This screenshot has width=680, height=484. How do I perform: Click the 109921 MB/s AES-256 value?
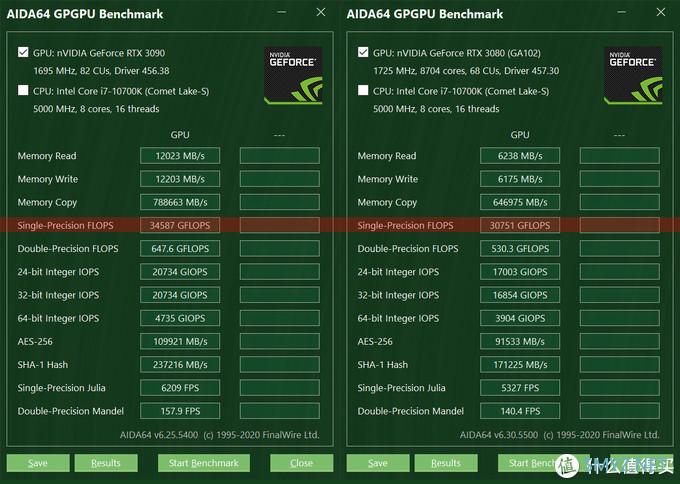tap(180, 341)
